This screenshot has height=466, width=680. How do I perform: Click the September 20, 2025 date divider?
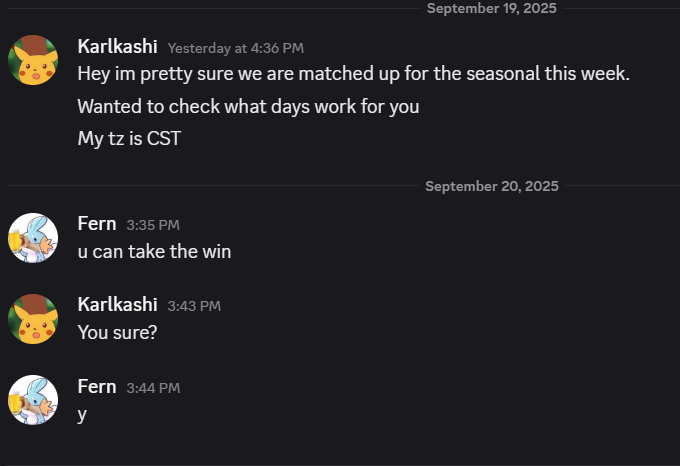click(x=491, y=186)
